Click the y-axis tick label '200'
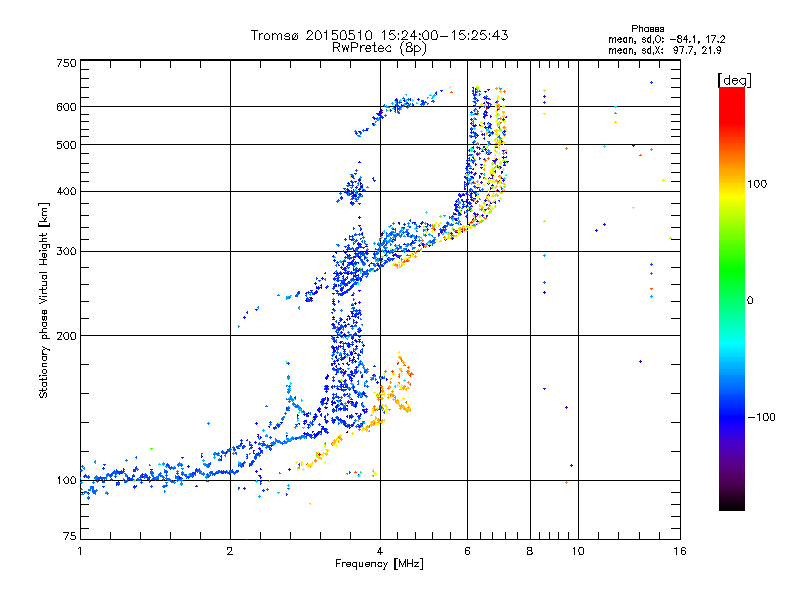Viewport: 800px width, 600px height. (x=66, y=336)
